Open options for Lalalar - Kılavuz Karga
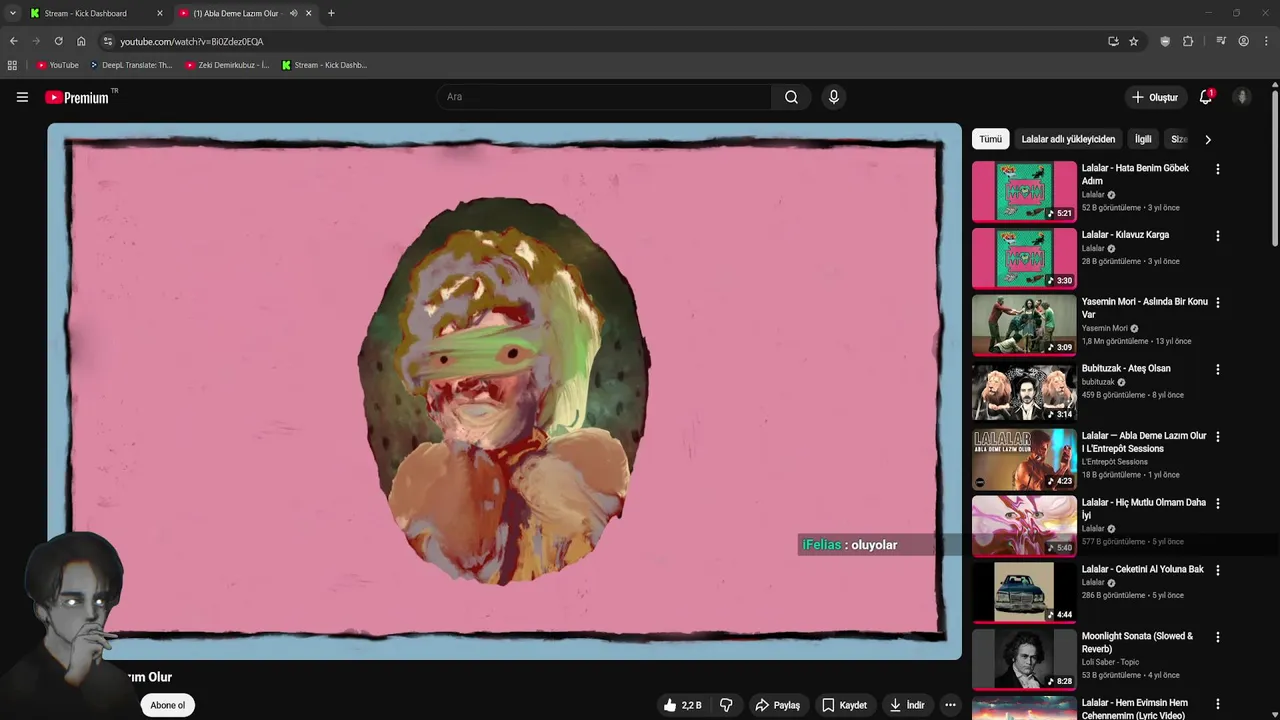1280x720 pixels. (x=1217, y=236)
